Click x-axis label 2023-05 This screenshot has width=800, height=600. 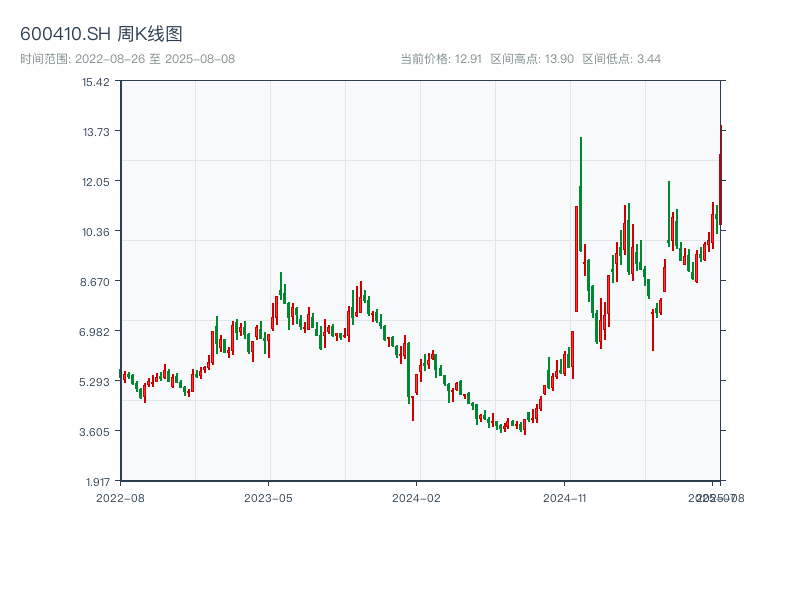click(268, 498)
